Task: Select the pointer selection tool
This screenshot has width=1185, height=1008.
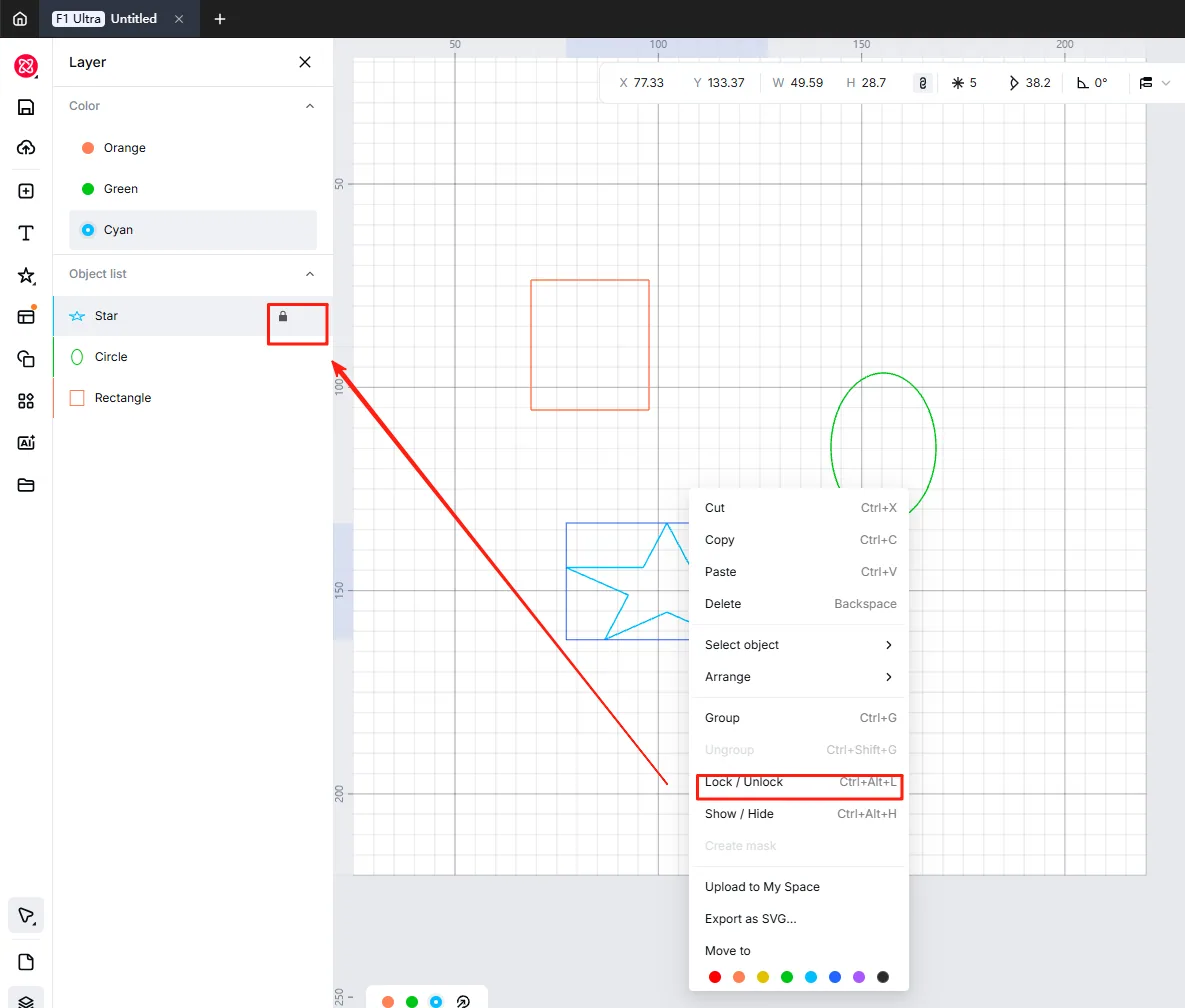Action: pos(26,916)
